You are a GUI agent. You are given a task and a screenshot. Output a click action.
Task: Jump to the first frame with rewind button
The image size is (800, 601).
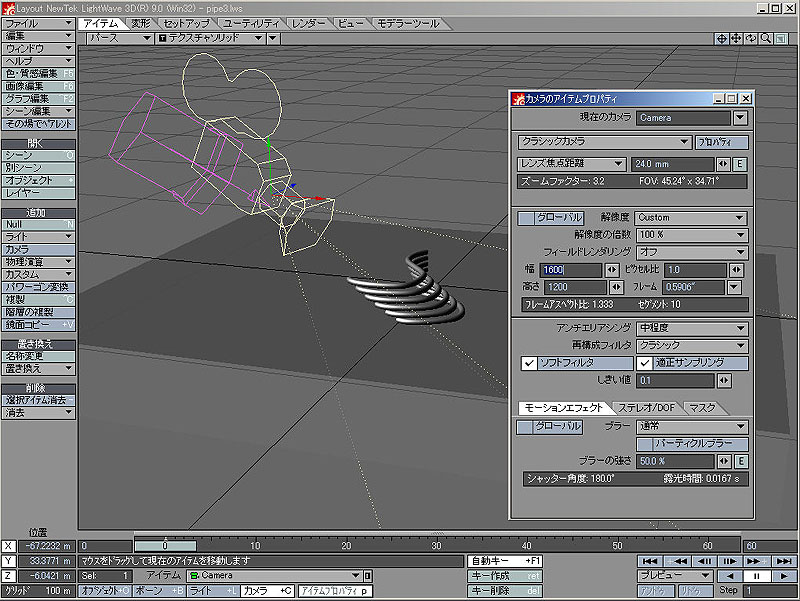point(650,561)
